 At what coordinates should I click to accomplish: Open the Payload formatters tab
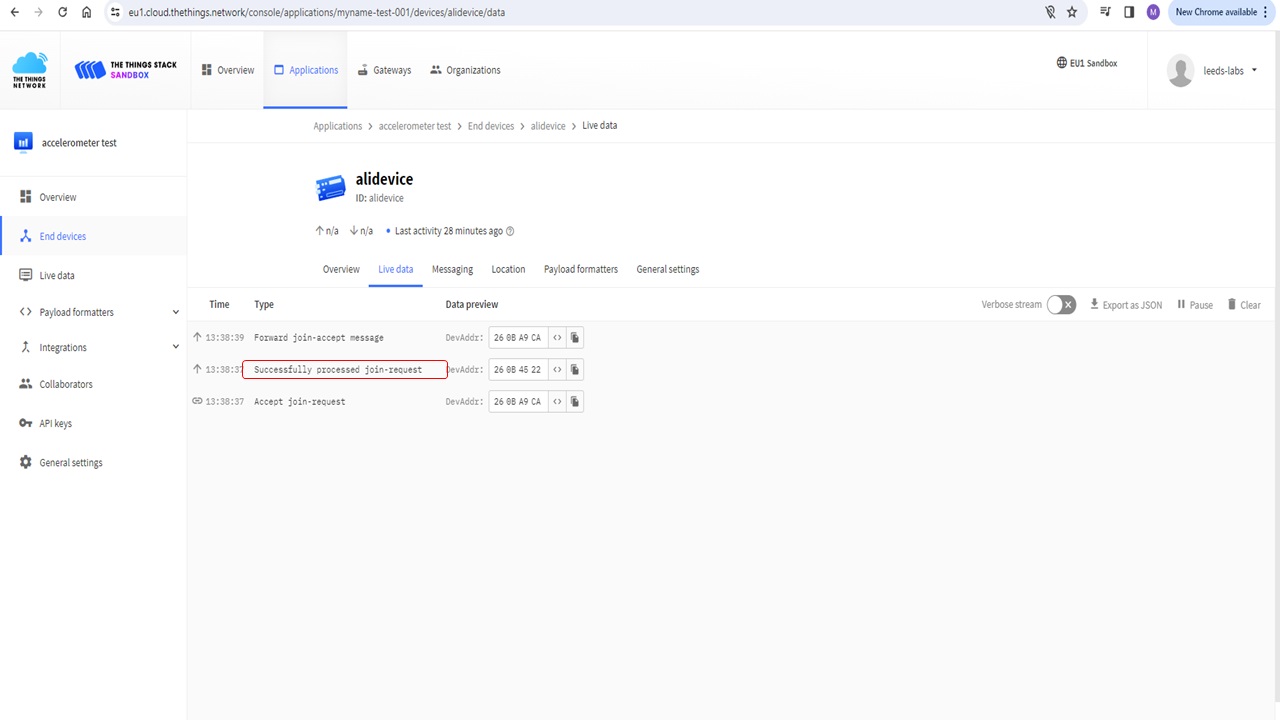581,269
